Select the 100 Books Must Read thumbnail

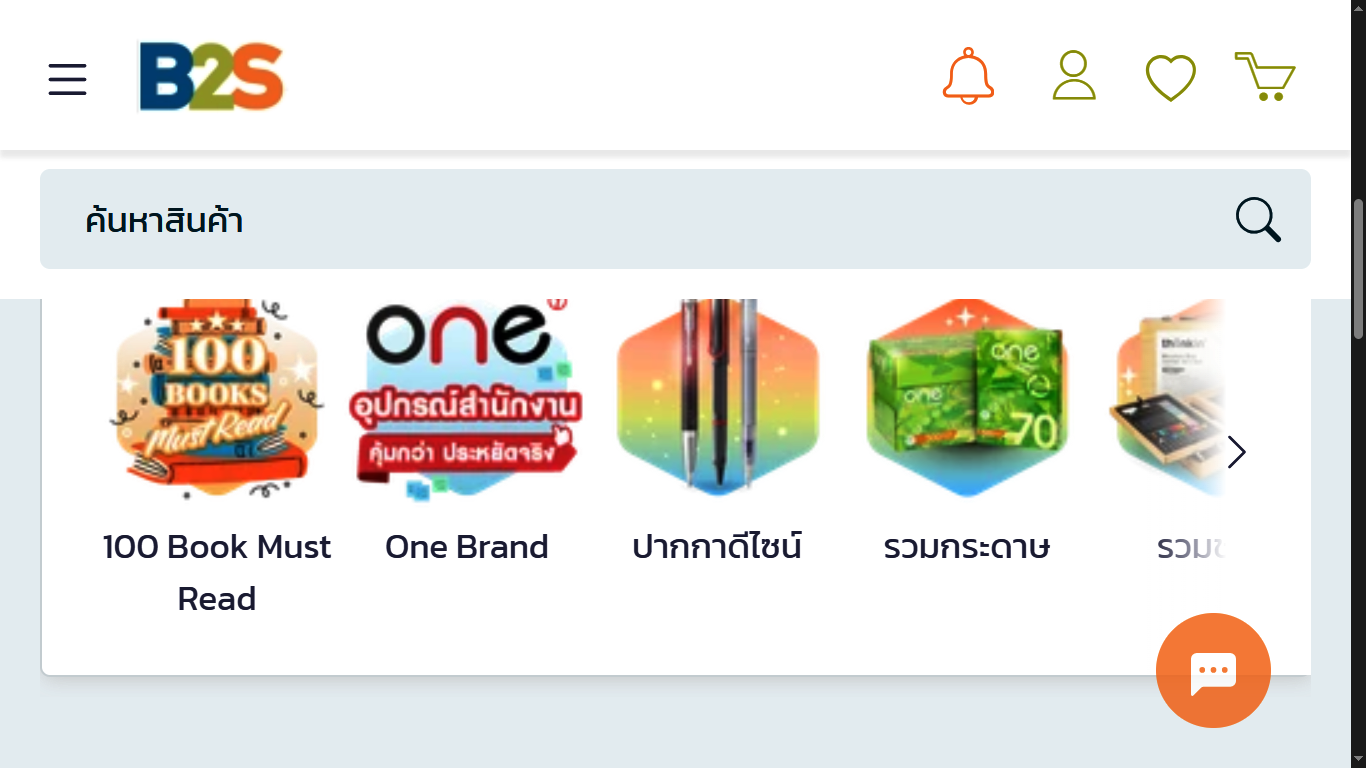(217, 398)
